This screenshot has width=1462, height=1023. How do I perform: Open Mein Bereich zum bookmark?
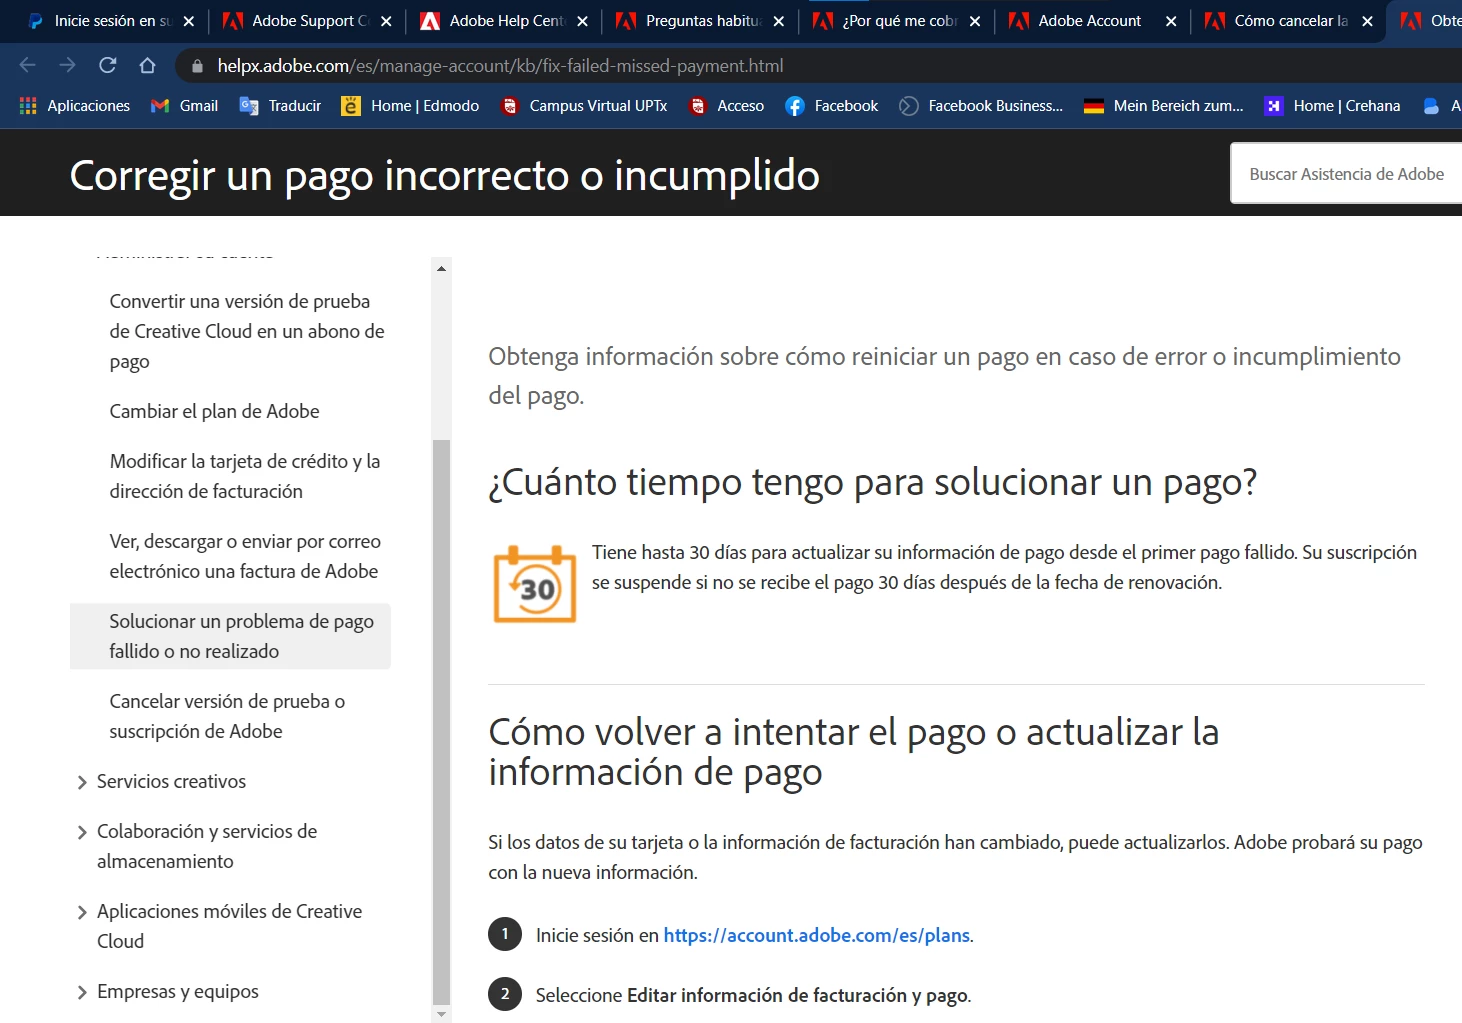pos(1164,105)
